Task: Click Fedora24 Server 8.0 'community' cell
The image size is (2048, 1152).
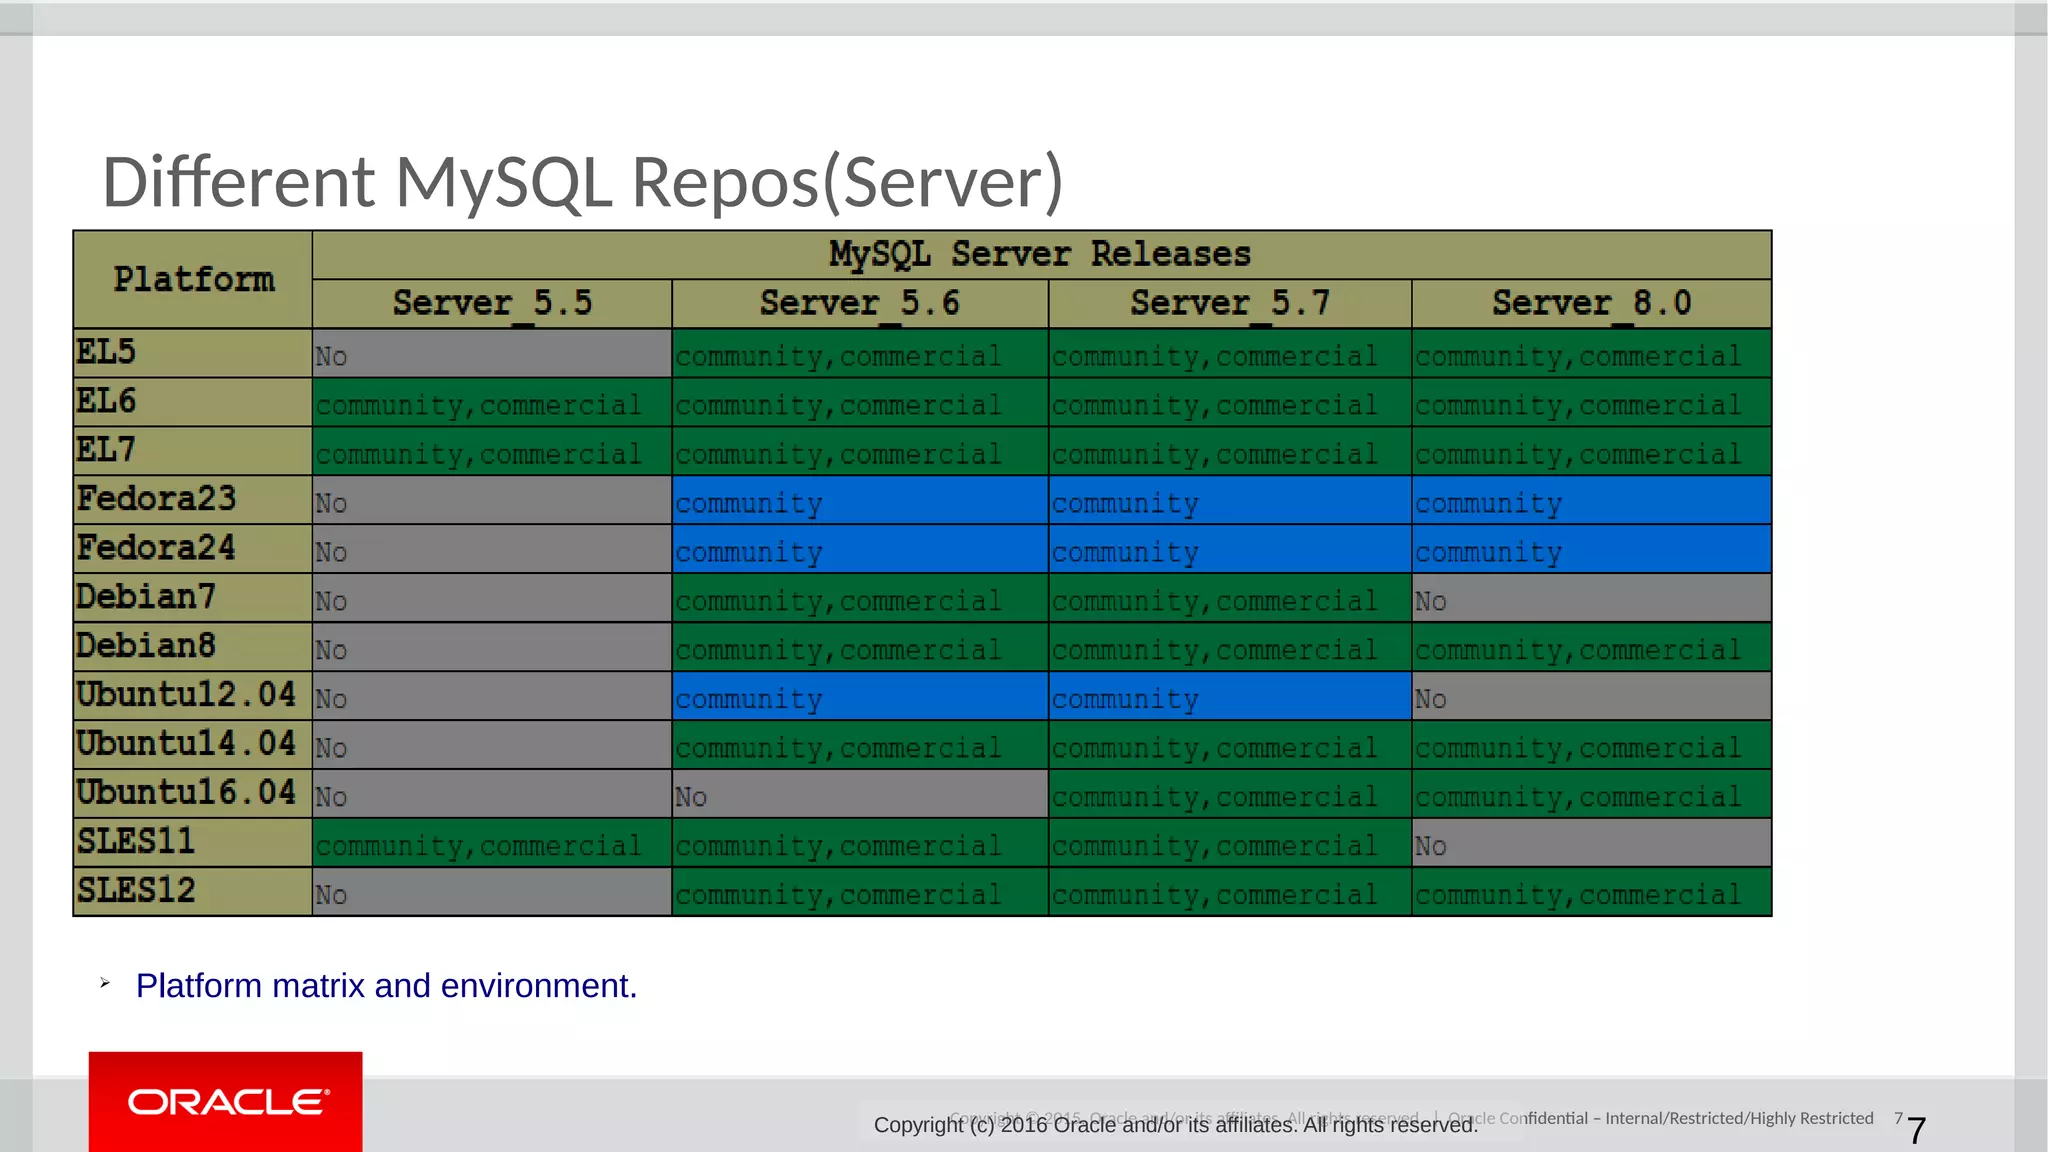Action: point(1592,549)
